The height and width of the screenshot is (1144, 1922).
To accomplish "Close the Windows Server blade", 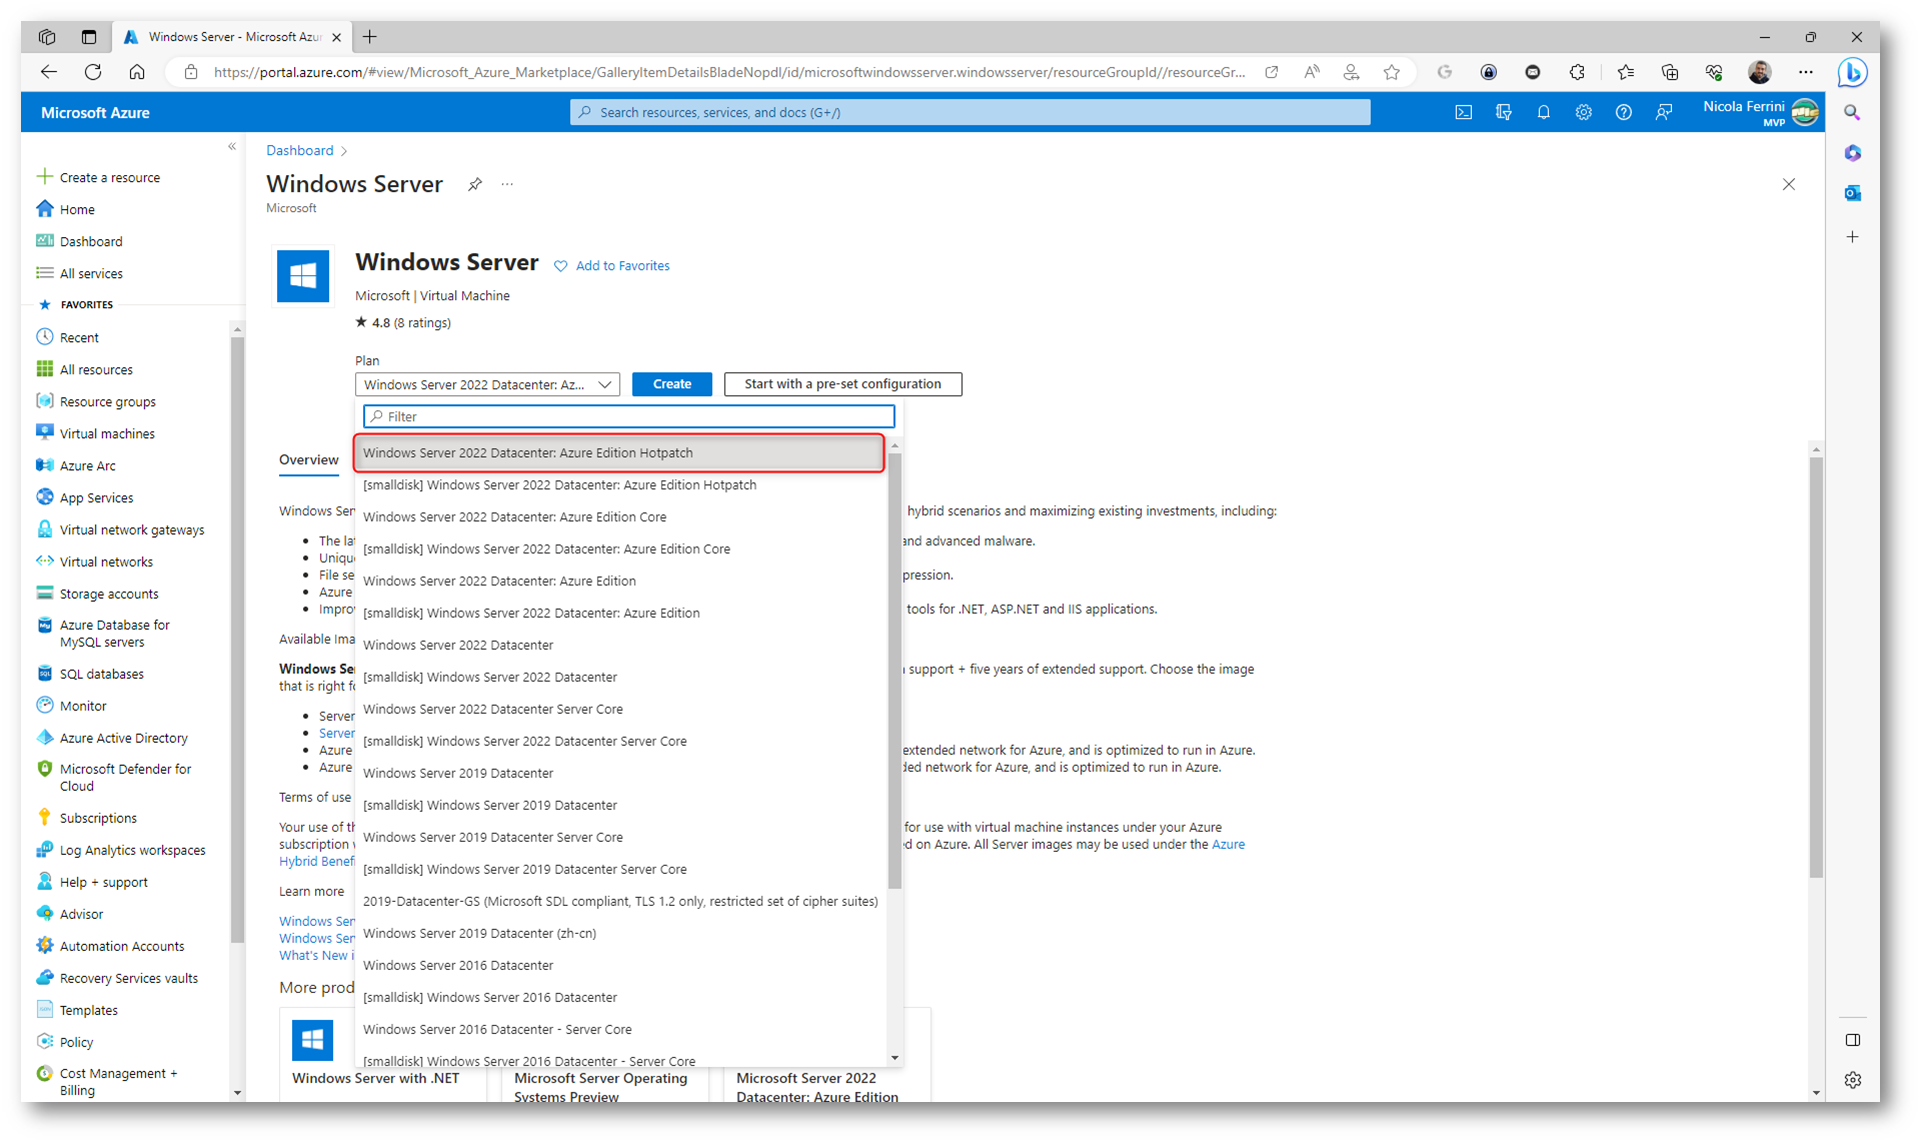I will tap(1788, 184).
